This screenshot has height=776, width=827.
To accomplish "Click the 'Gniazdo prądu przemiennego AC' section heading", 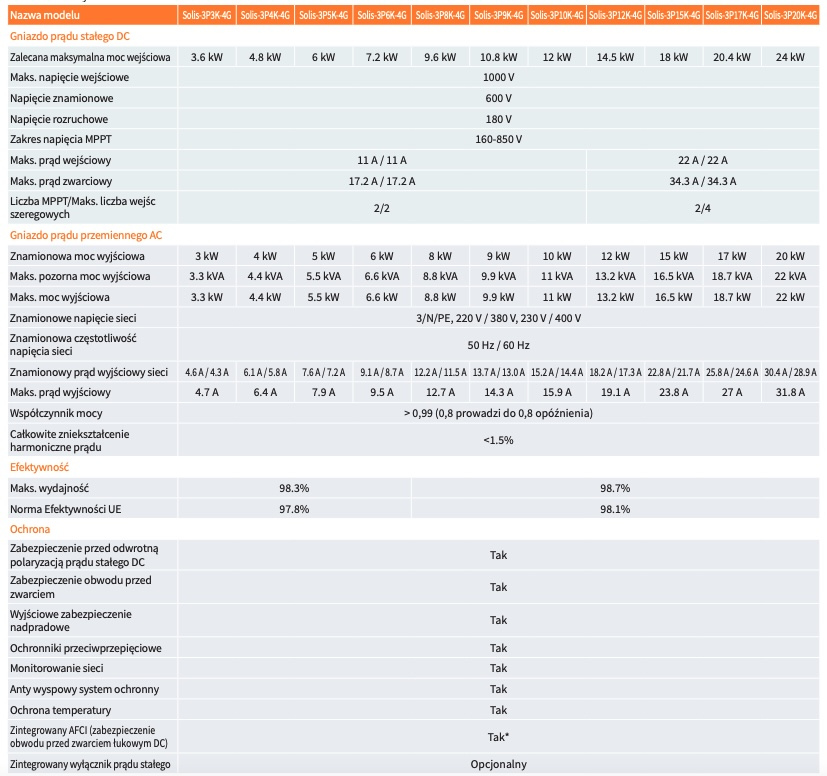I will pyautogui.click(x=86, y=235).
